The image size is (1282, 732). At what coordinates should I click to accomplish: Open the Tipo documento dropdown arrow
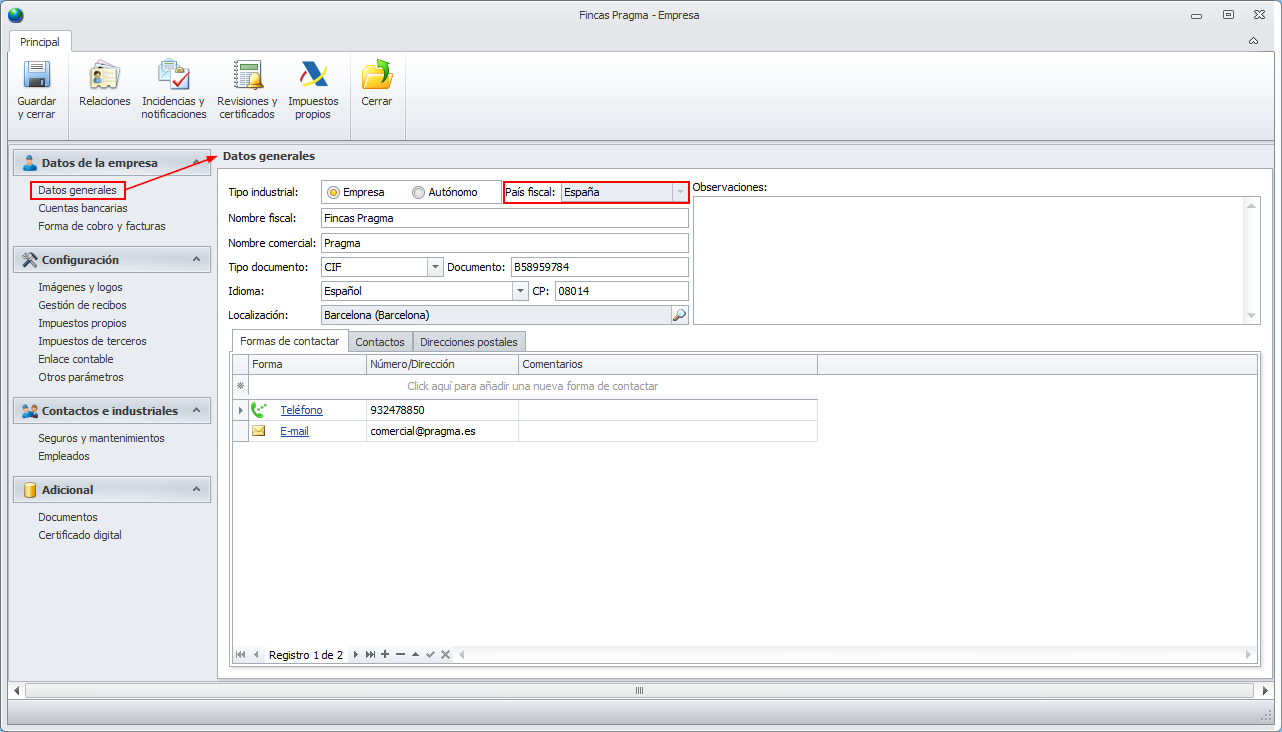pyautogui.click(x=435, y=267)
